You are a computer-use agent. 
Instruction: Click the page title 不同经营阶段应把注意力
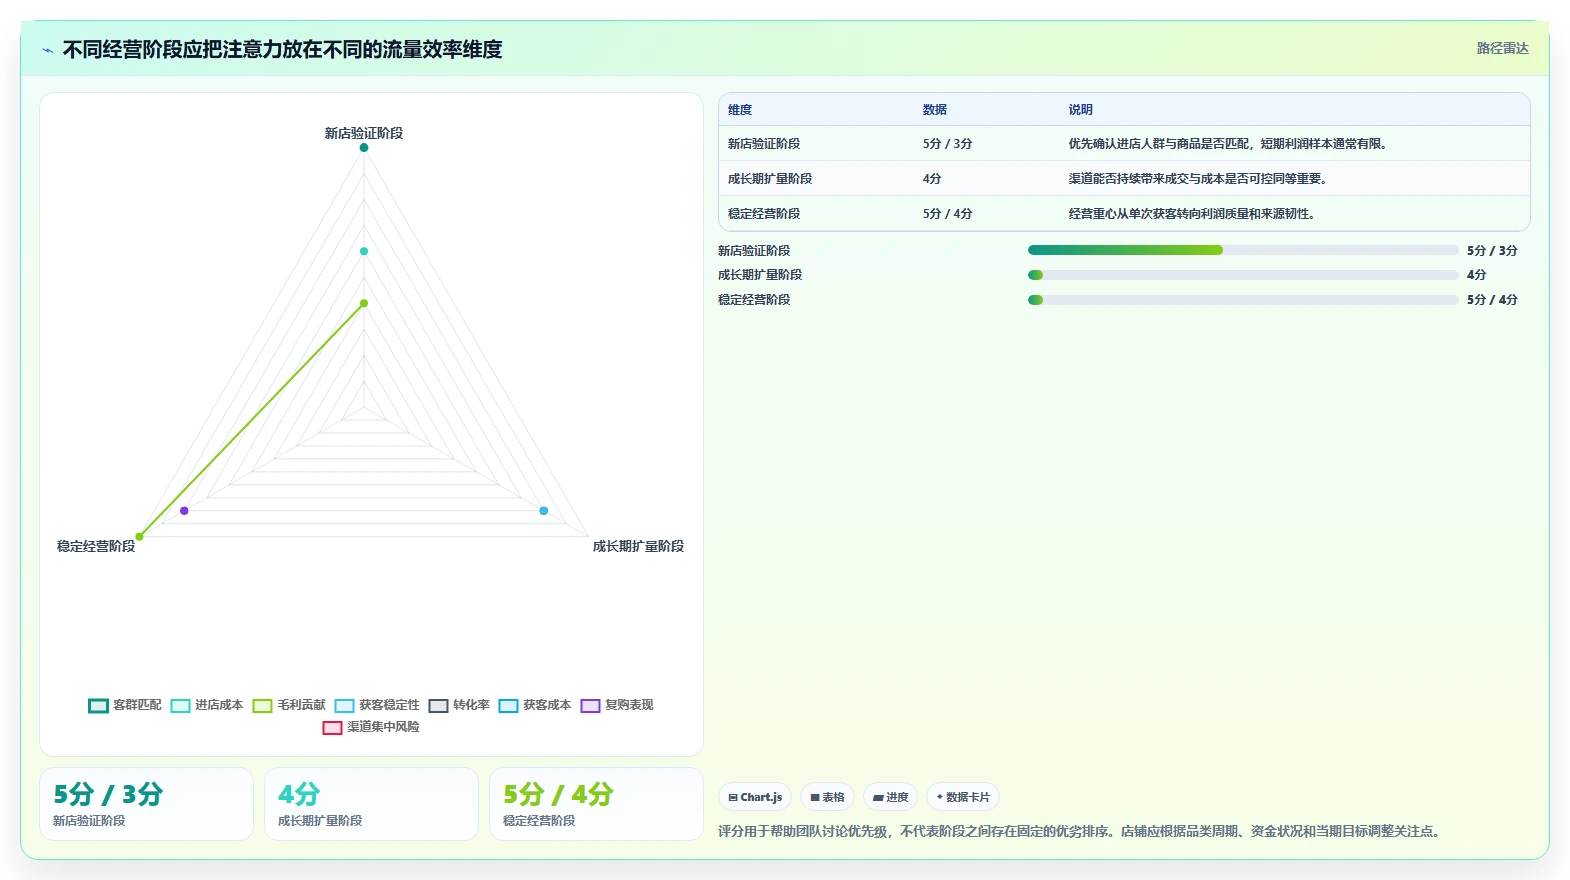[283, 50]
